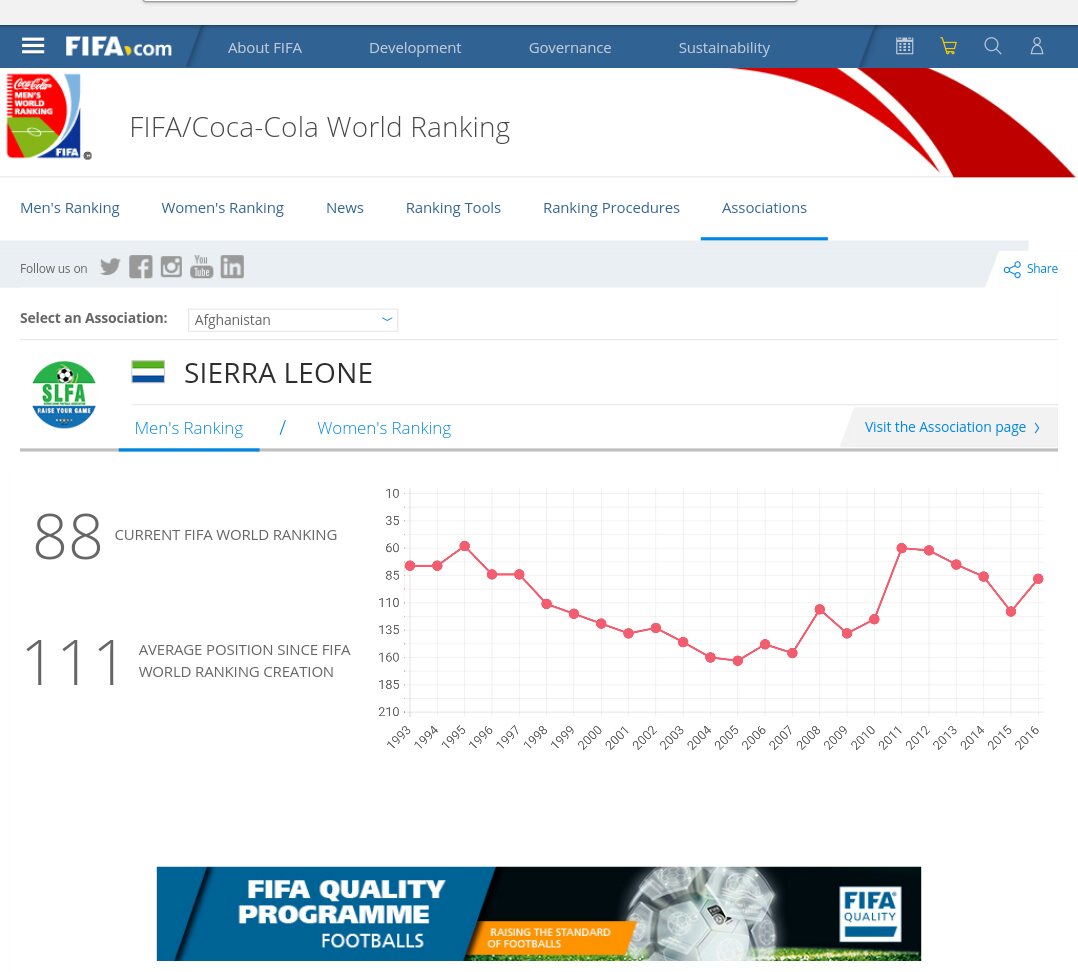Open the hamburger menu icon
The width and height of the screenshot is (1078, 972).
[33, 46]
